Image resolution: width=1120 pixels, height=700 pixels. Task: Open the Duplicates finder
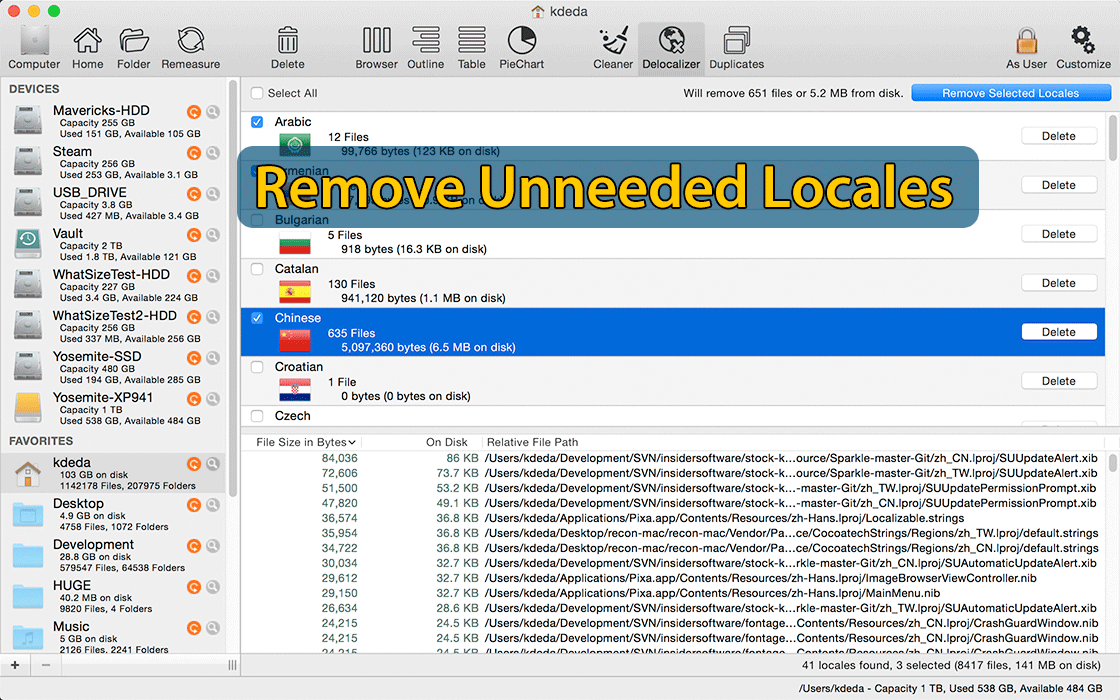click(736, 42)
